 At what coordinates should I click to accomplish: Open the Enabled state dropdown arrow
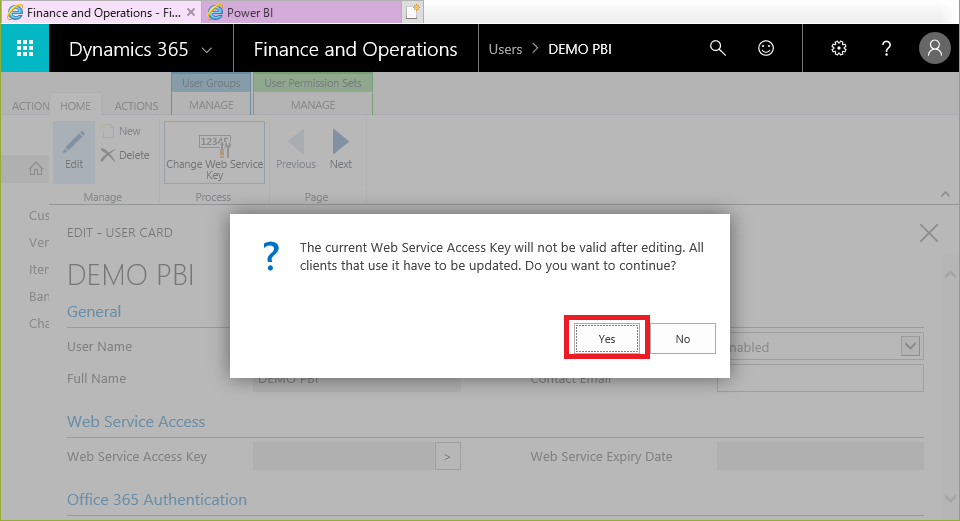910,346
